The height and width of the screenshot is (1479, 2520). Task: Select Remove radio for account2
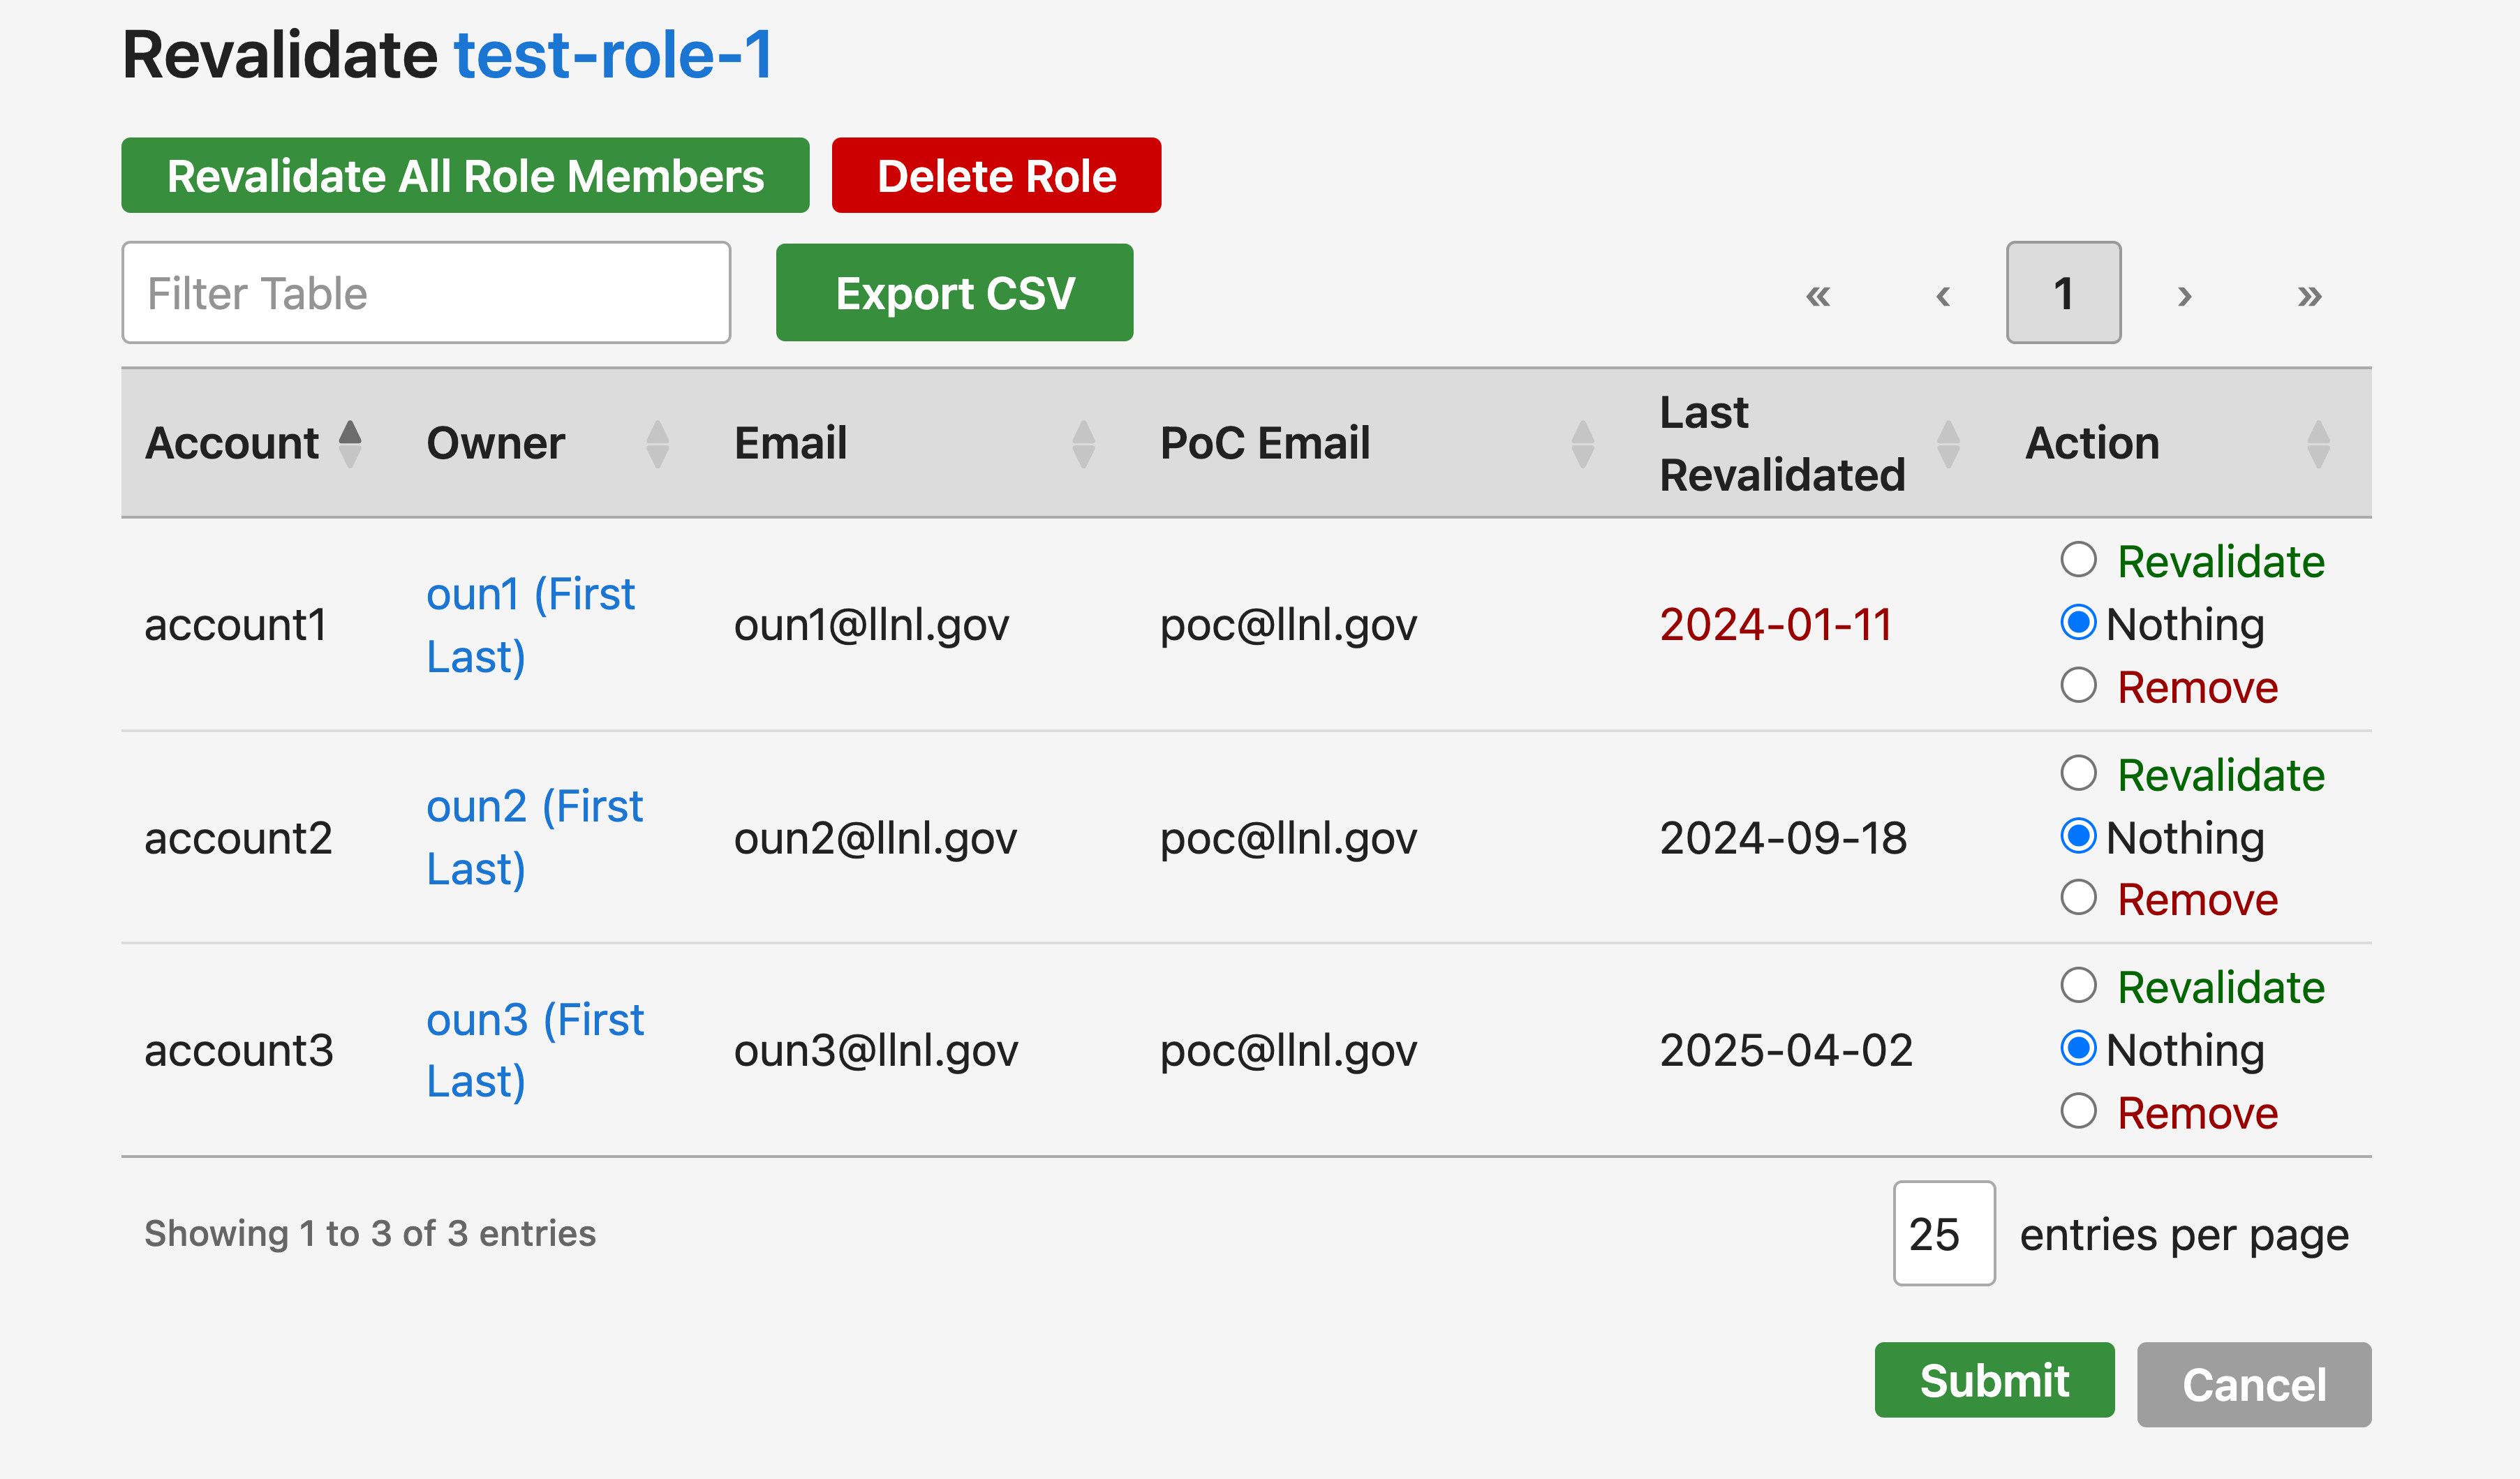click(x=2078, y=897)
